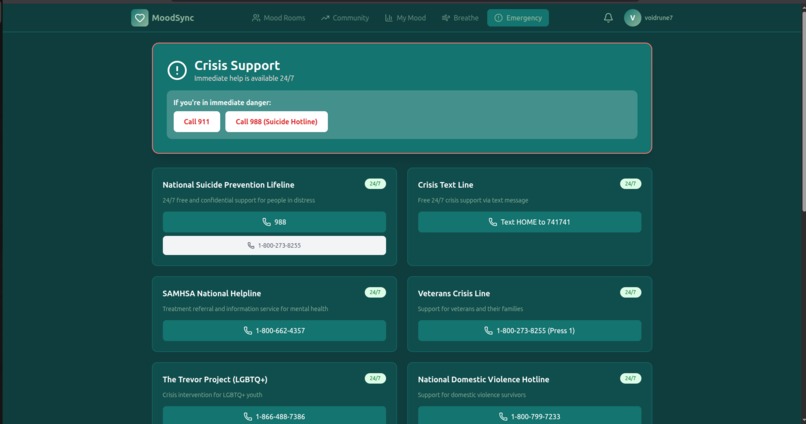Click The Trevor Project (LGBTQ+) heading
The width and height of the screenshot is (806, 424).
click(215, 379)
